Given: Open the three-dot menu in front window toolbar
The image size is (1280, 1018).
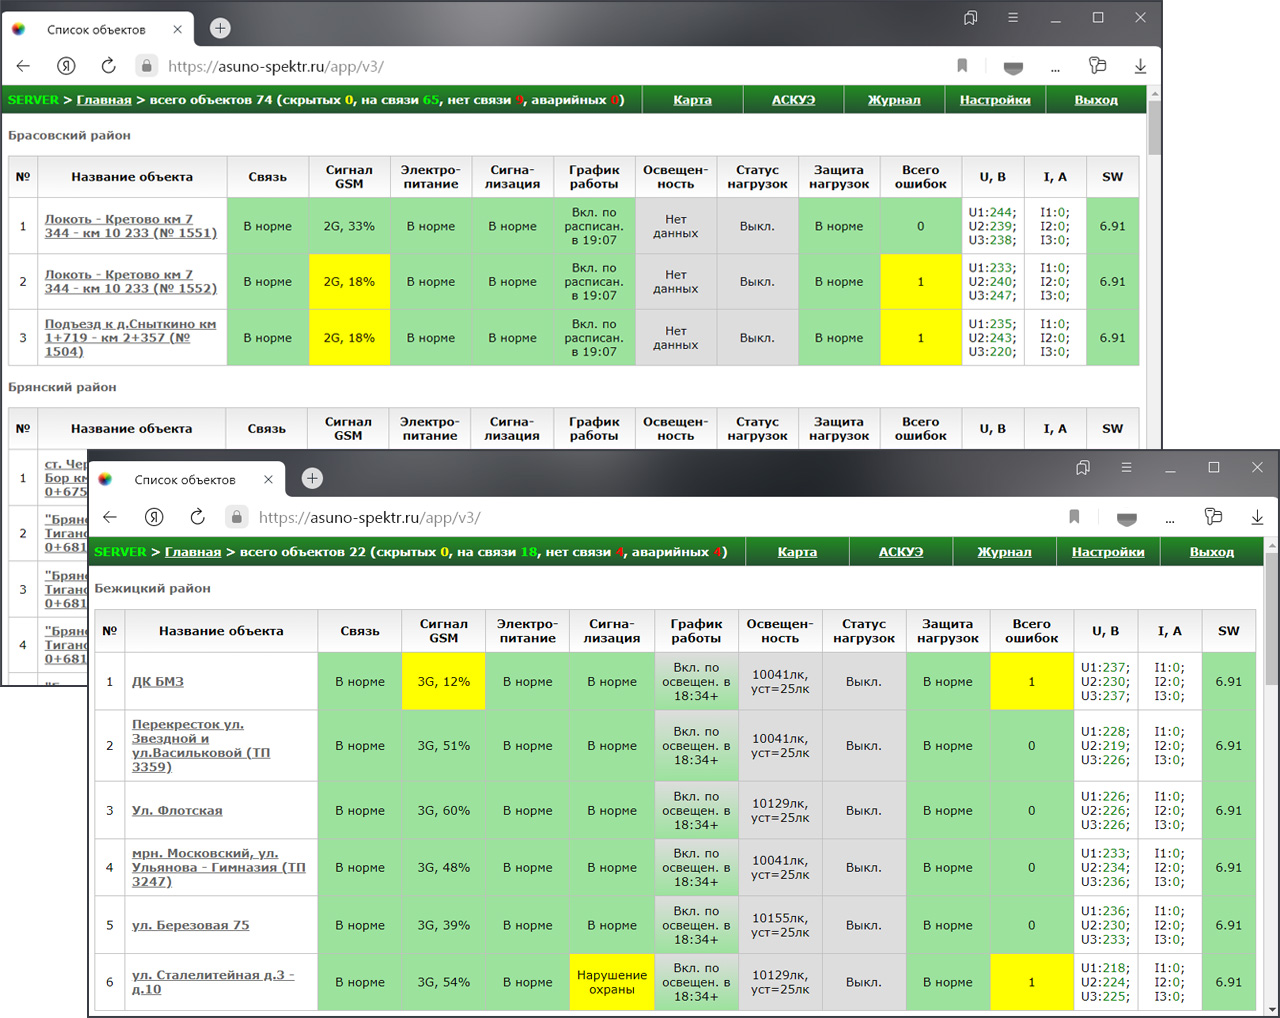Looking at the screenshot, I should pyautogui.click(x=1169, y=519).
